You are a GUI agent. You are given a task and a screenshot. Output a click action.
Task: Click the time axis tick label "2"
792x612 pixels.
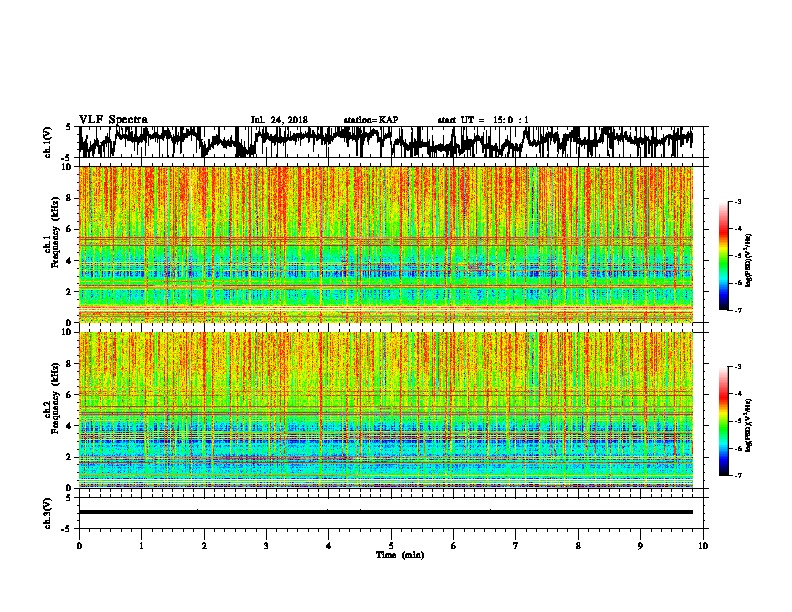click(x=204, y=546)
